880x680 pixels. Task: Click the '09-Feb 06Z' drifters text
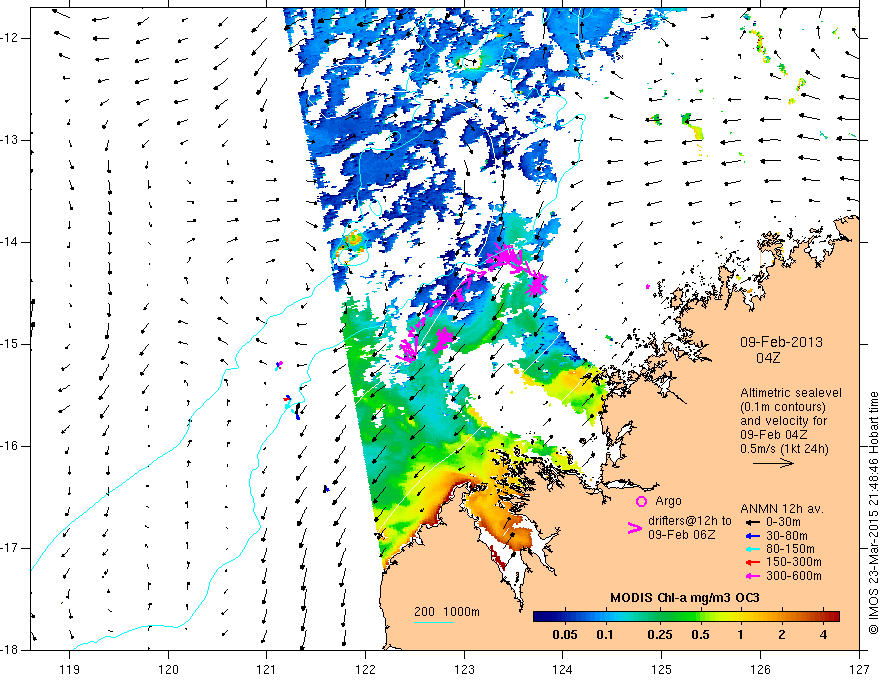(x=682, y=535)
